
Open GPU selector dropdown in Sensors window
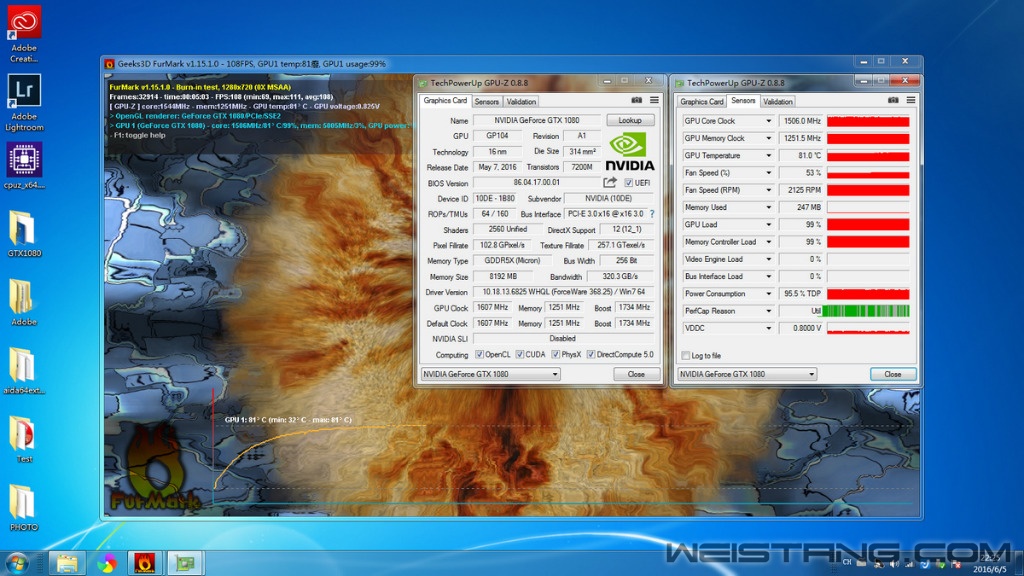click(747, 374)
